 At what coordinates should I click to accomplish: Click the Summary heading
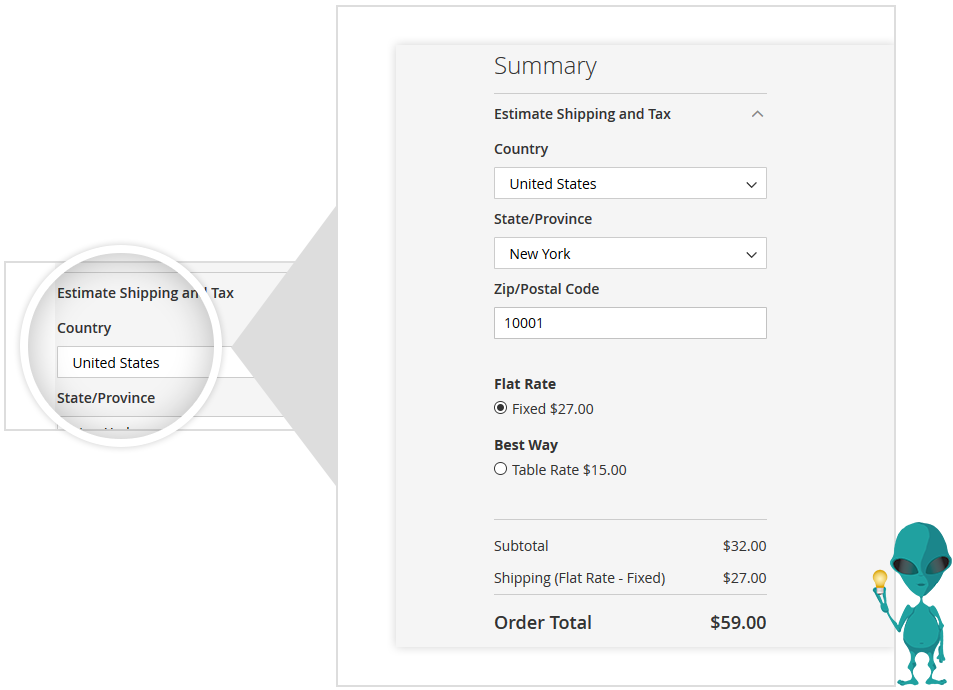545,66
